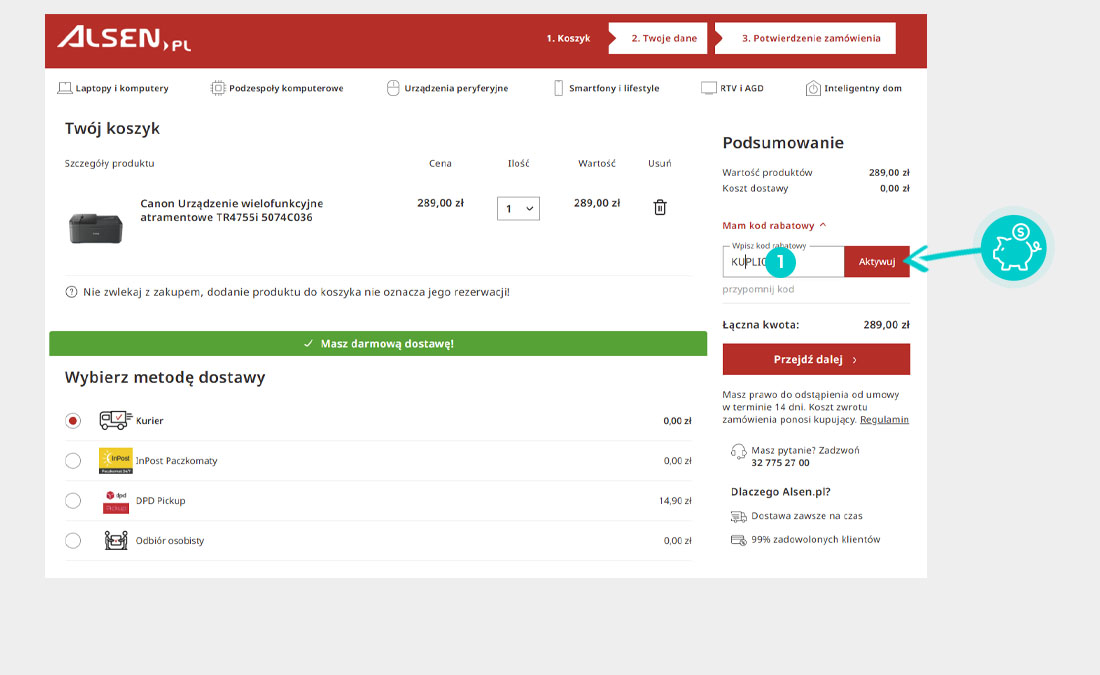Image resolution: width=1100 pixels, height=675 pixels.
Task: Click the discount code input field
Action: [x=783, y=262]
